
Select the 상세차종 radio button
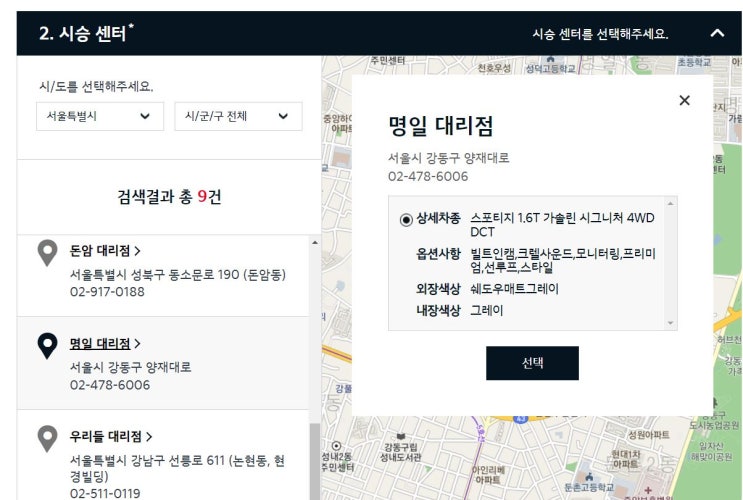pos(406,219)
